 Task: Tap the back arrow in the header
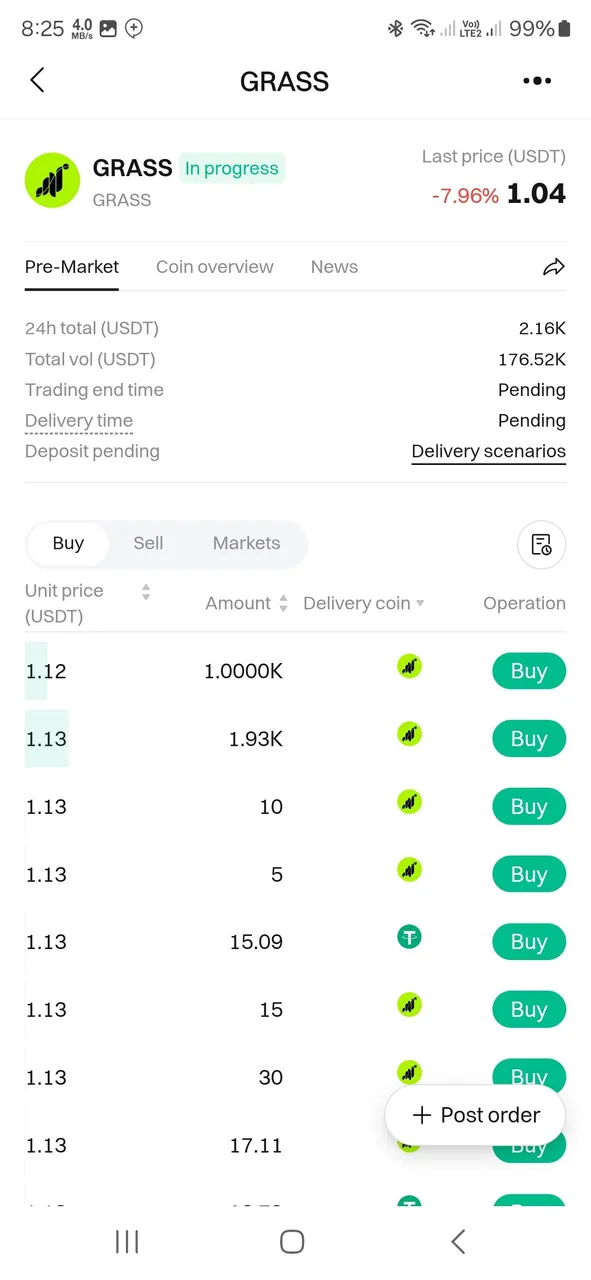tap(37, 81)
